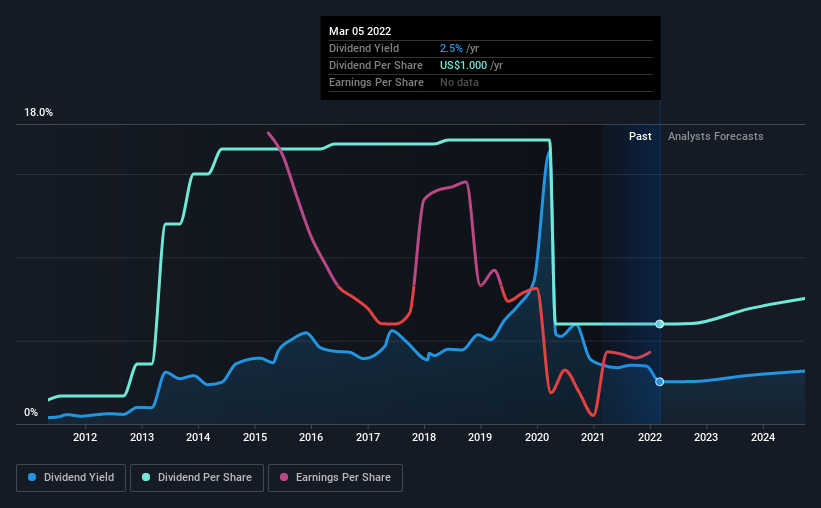The width and height of the screenshot is (821, 508).
Task: Click the tooltip date 'Mar 05 2022'
Action: pyautogui.click(x=360, y=31)
